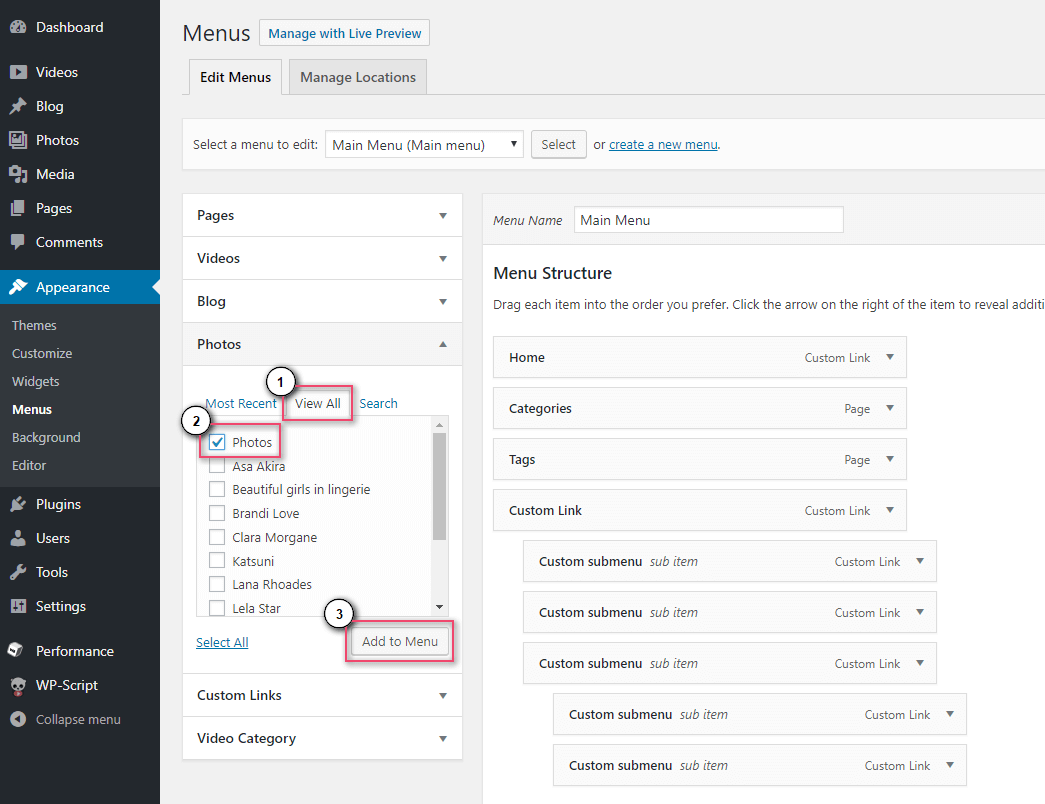
Task: Uncheck the Photos checkbox
Action: (217, 442)
